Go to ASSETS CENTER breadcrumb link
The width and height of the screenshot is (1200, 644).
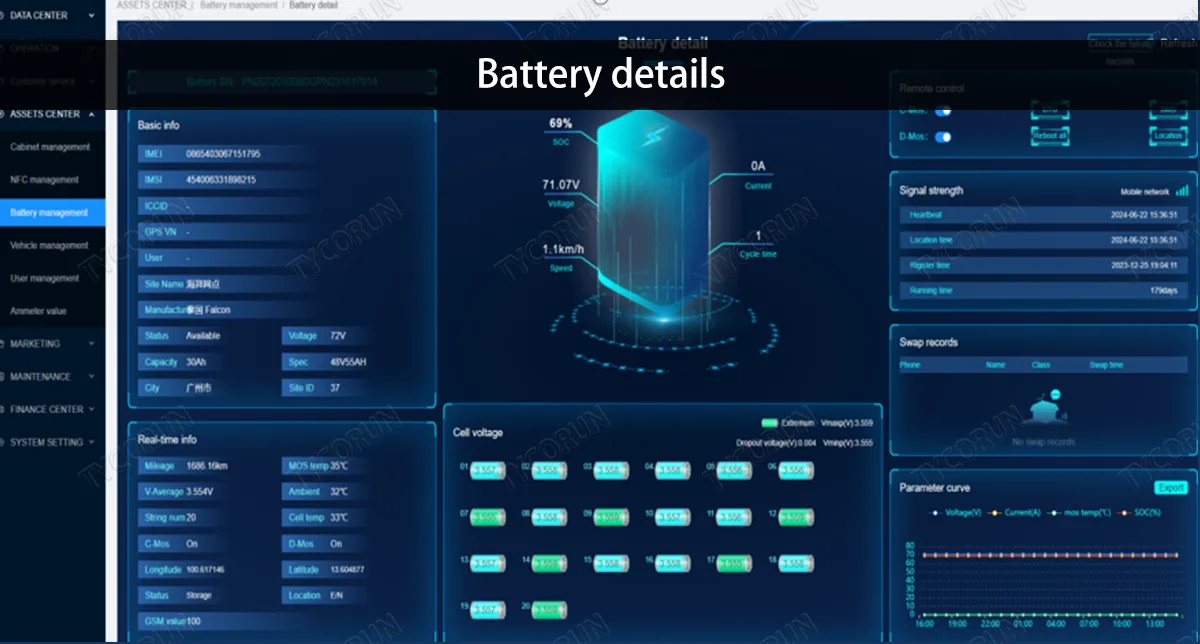coord(151,5)
